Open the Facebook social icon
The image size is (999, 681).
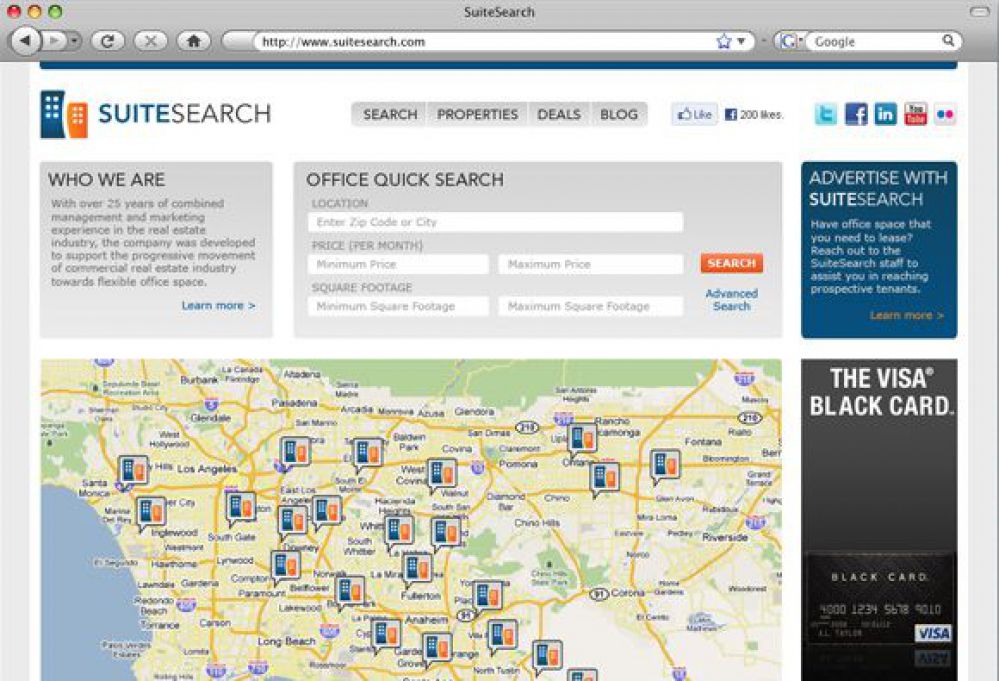856,115
